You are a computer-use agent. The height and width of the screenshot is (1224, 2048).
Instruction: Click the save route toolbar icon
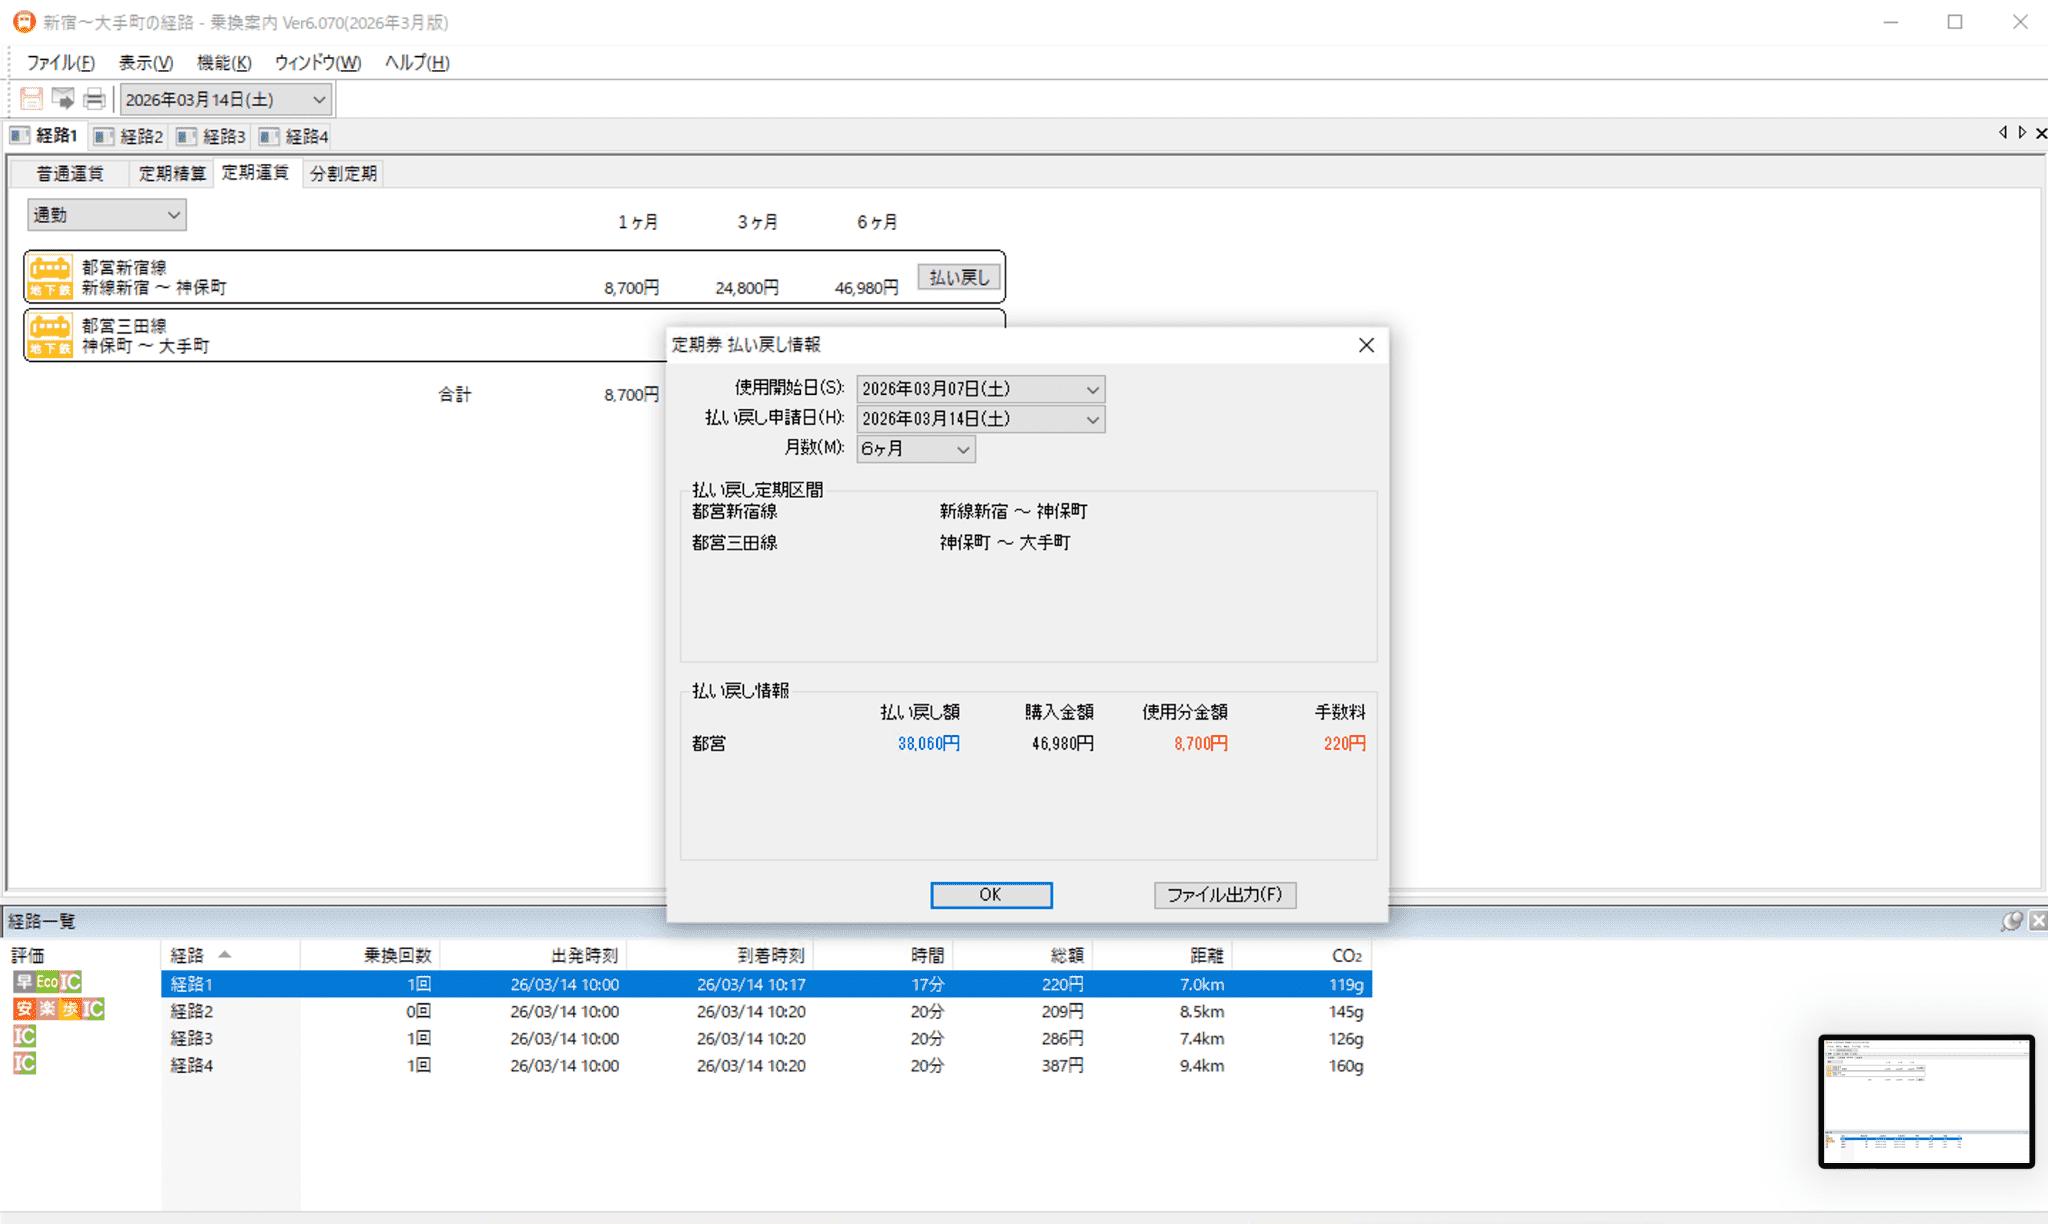point(31,99)
